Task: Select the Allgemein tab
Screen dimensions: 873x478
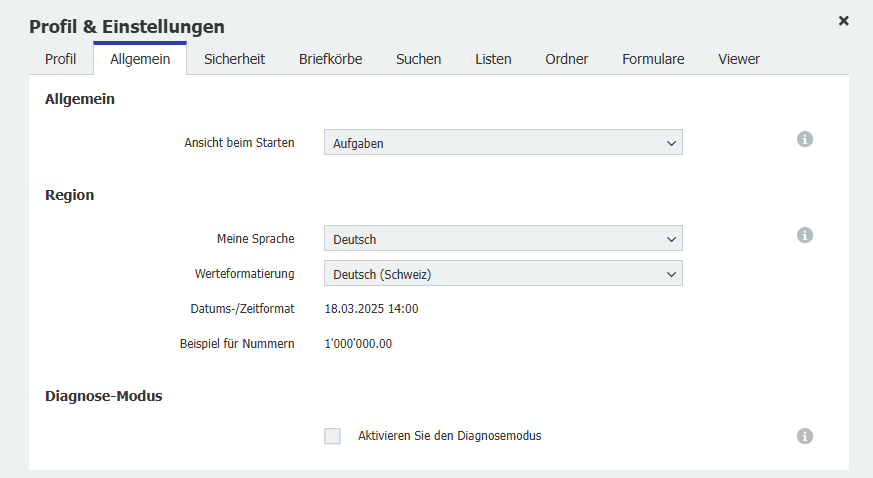Action: click(140, 59)
